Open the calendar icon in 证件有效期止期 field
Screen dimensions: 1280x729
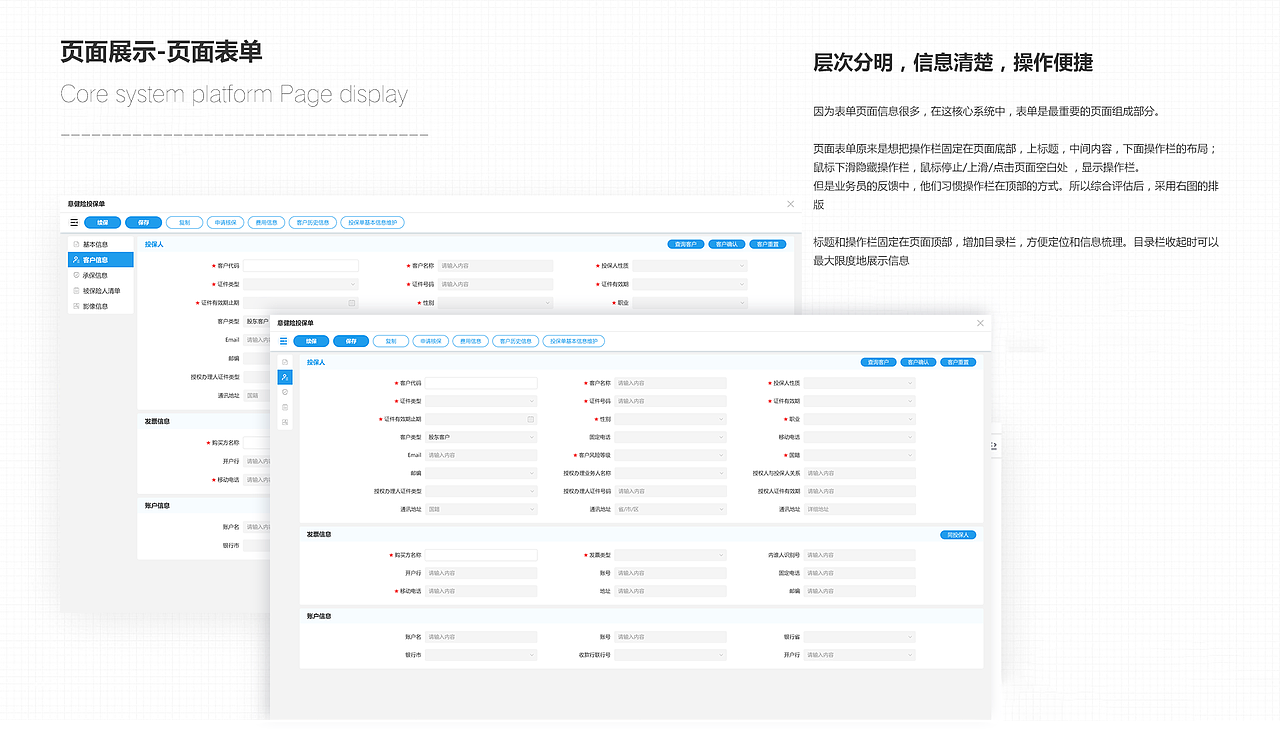(x=530, y=419)
